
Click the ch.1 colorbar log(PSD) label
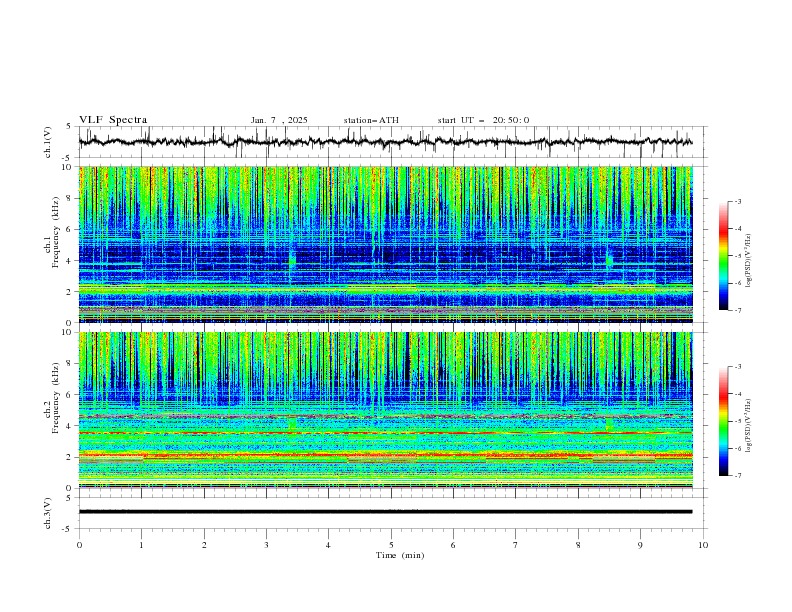[749, 261]
